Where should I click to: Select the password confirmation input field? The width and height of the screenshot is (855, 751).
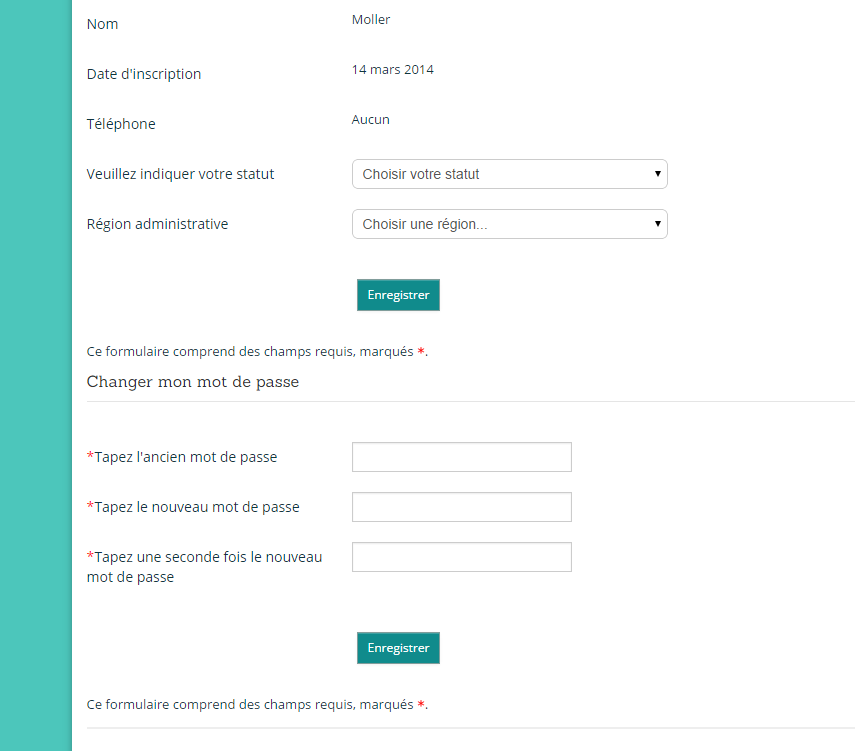461,557
